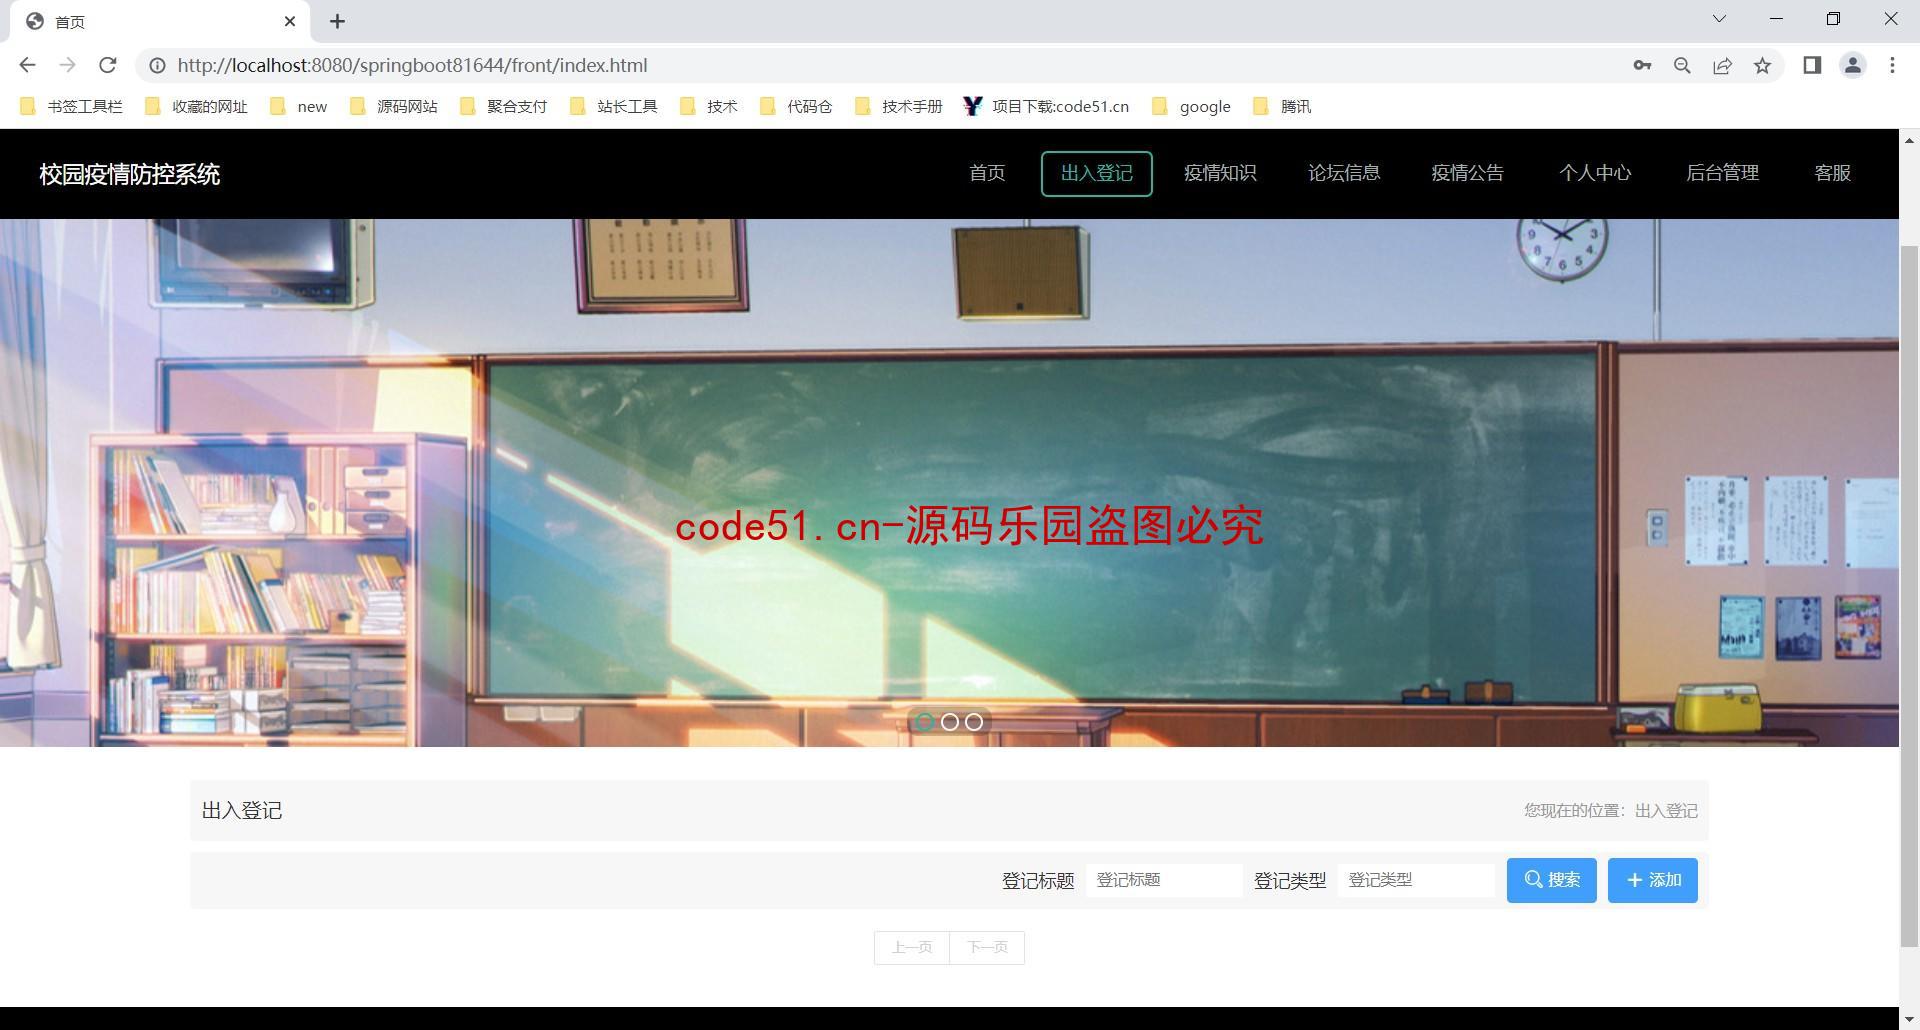Viewport: 1920px width, 1030px height.
Task: Open the 论坛信息 navigation item
Action: click(1344, 173)
